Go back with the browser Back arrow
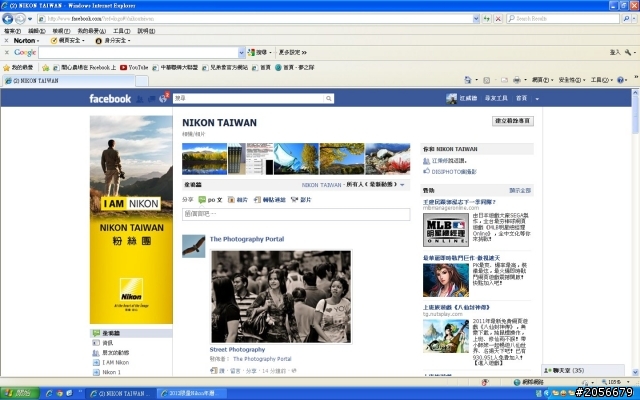 click(8, 18)
